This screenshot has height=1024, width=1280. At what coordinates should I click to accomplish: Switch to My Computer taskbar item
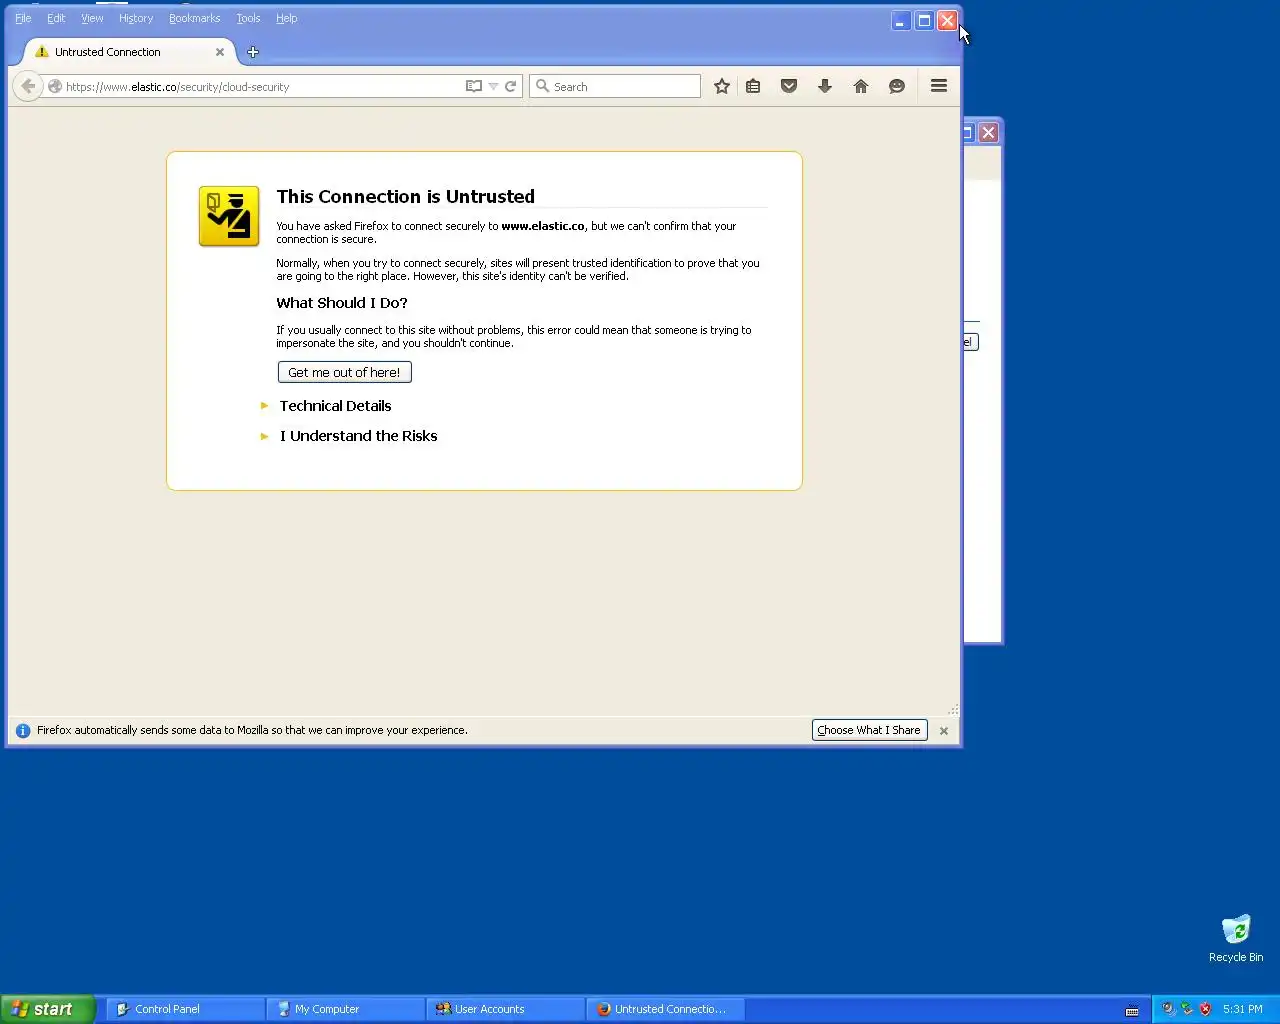tap(345, 1009)
